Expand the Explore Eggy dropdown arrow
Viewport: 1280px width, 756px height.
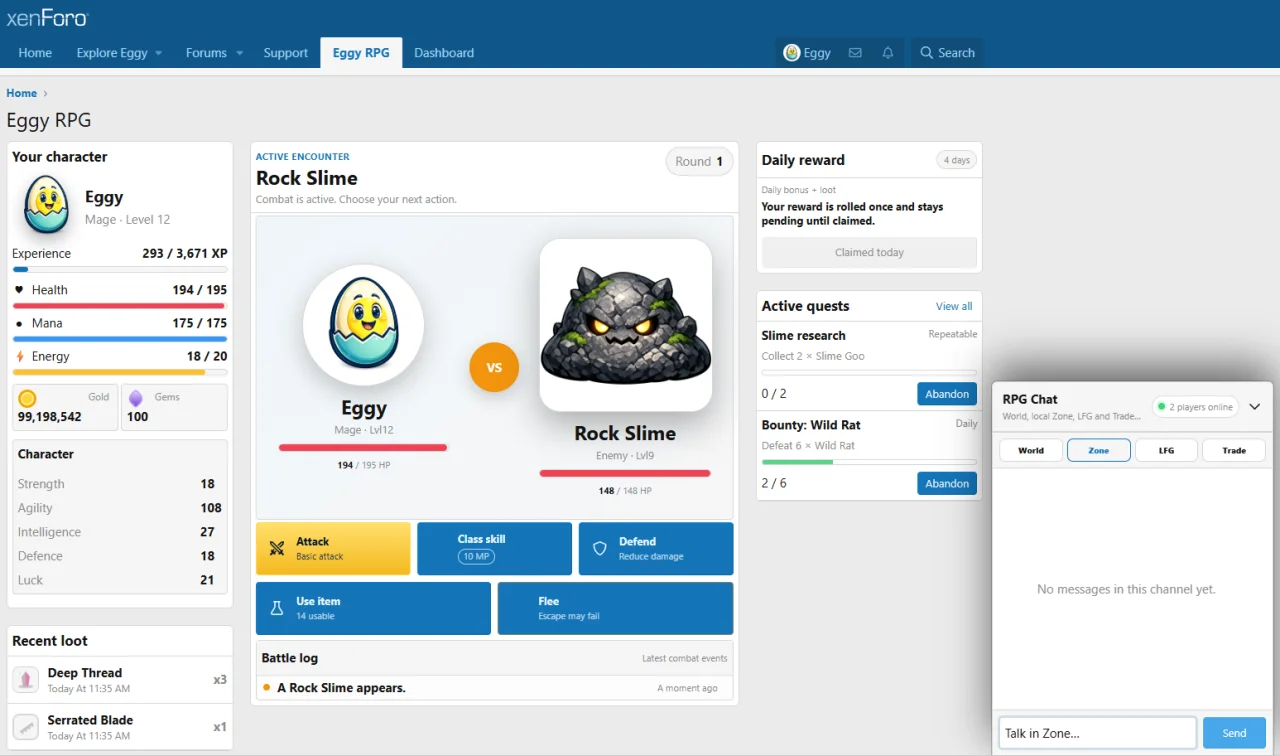(159, 53)
